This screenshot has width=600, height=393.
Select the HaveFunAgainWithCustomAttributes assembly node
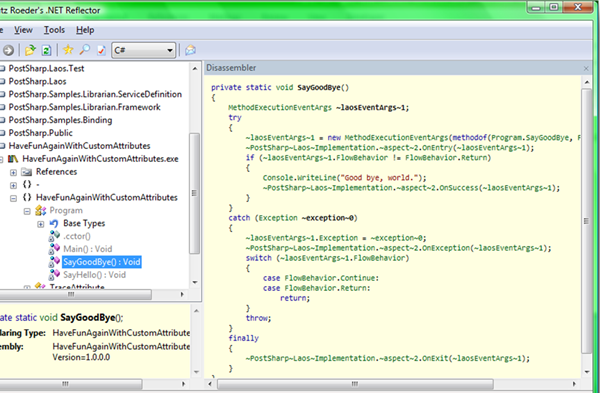click(x=80, y=146)
